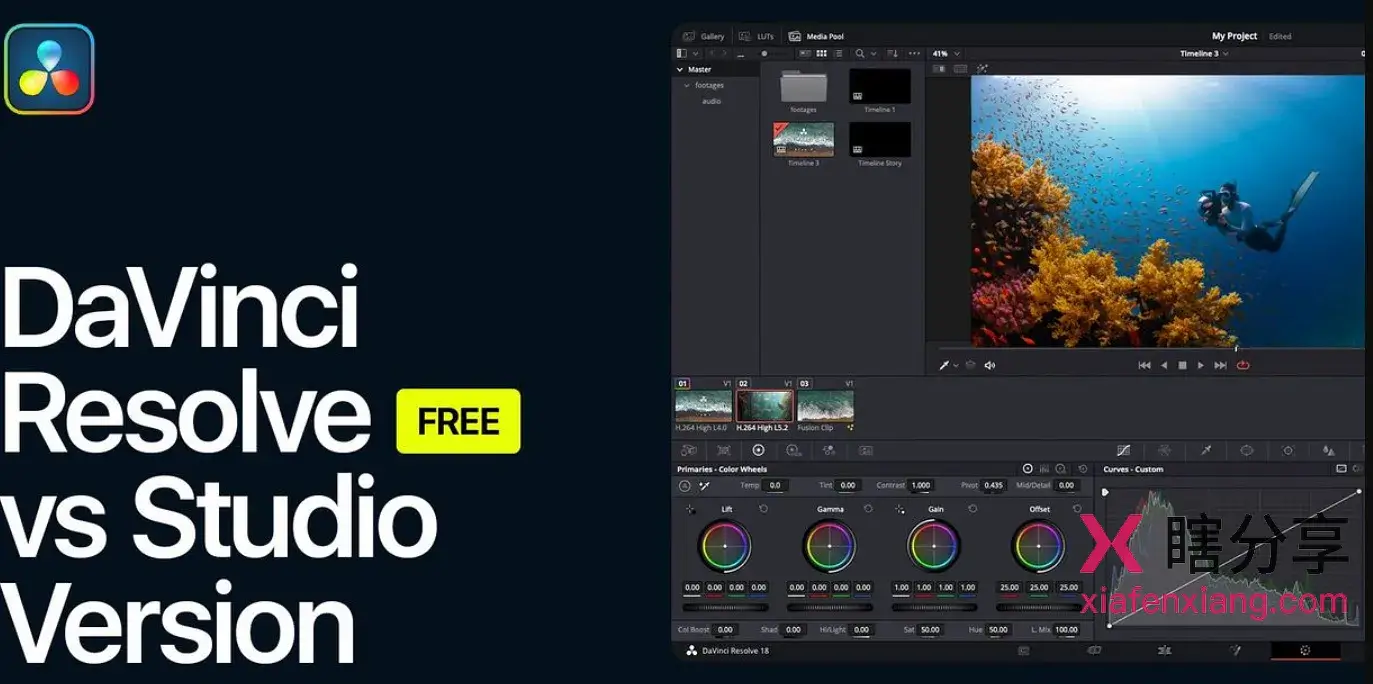Click the DaVinci Resolve logo at bottom left

690,650
